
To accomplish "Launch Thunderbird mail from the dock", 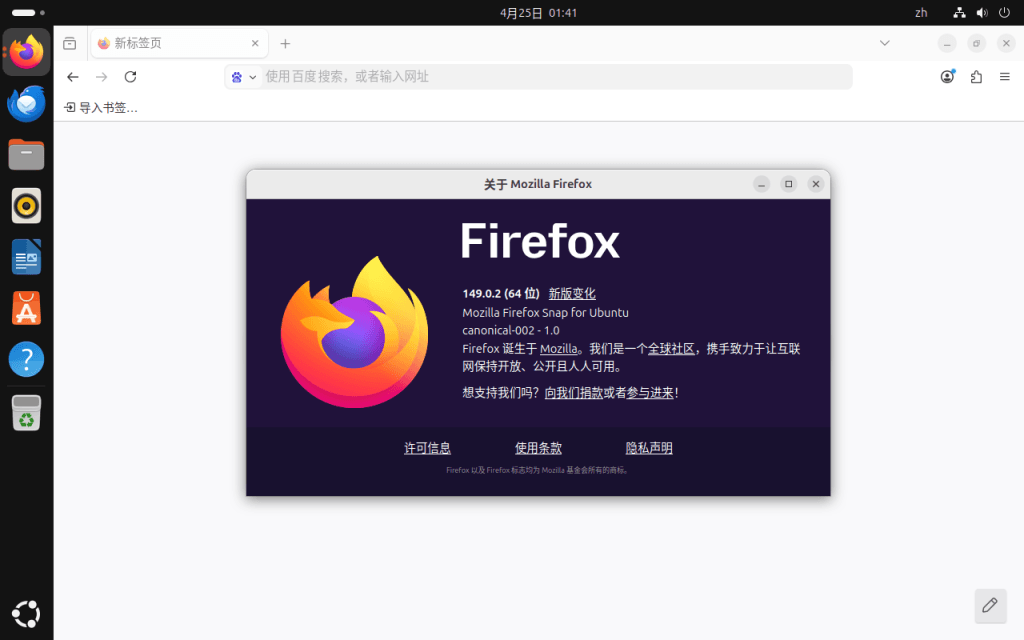I will pyautogui.click(x=27, y=103).
